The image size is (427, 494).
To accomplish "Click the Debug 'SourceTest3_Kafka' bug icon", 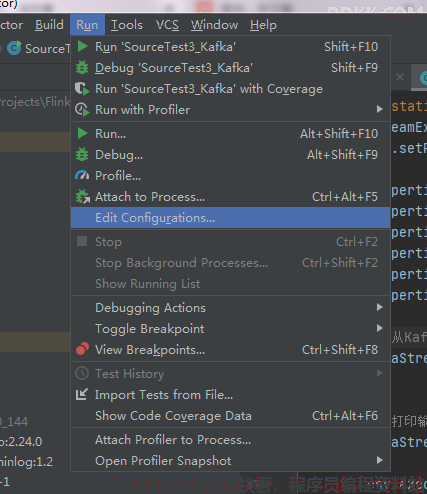I will [82, 67].
